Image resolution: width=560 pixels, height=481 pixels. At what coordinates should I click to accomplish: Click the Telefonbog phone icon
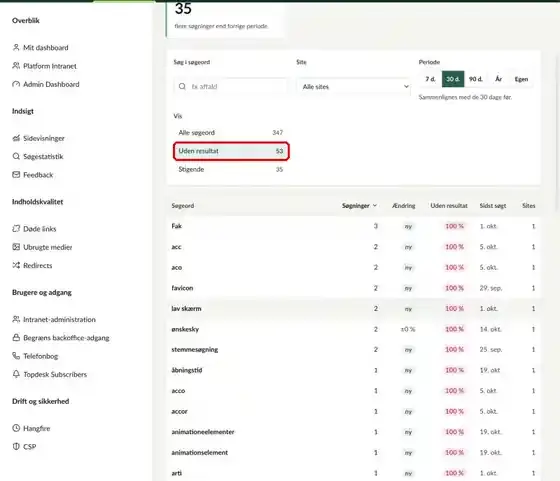(16, 356)
